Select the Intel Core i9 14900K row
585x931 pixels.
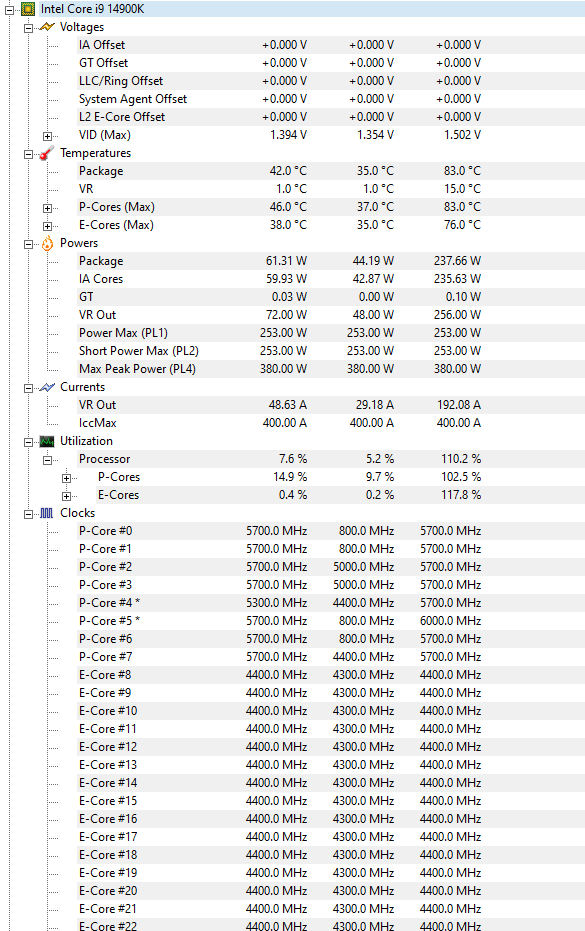coord(312,9)
